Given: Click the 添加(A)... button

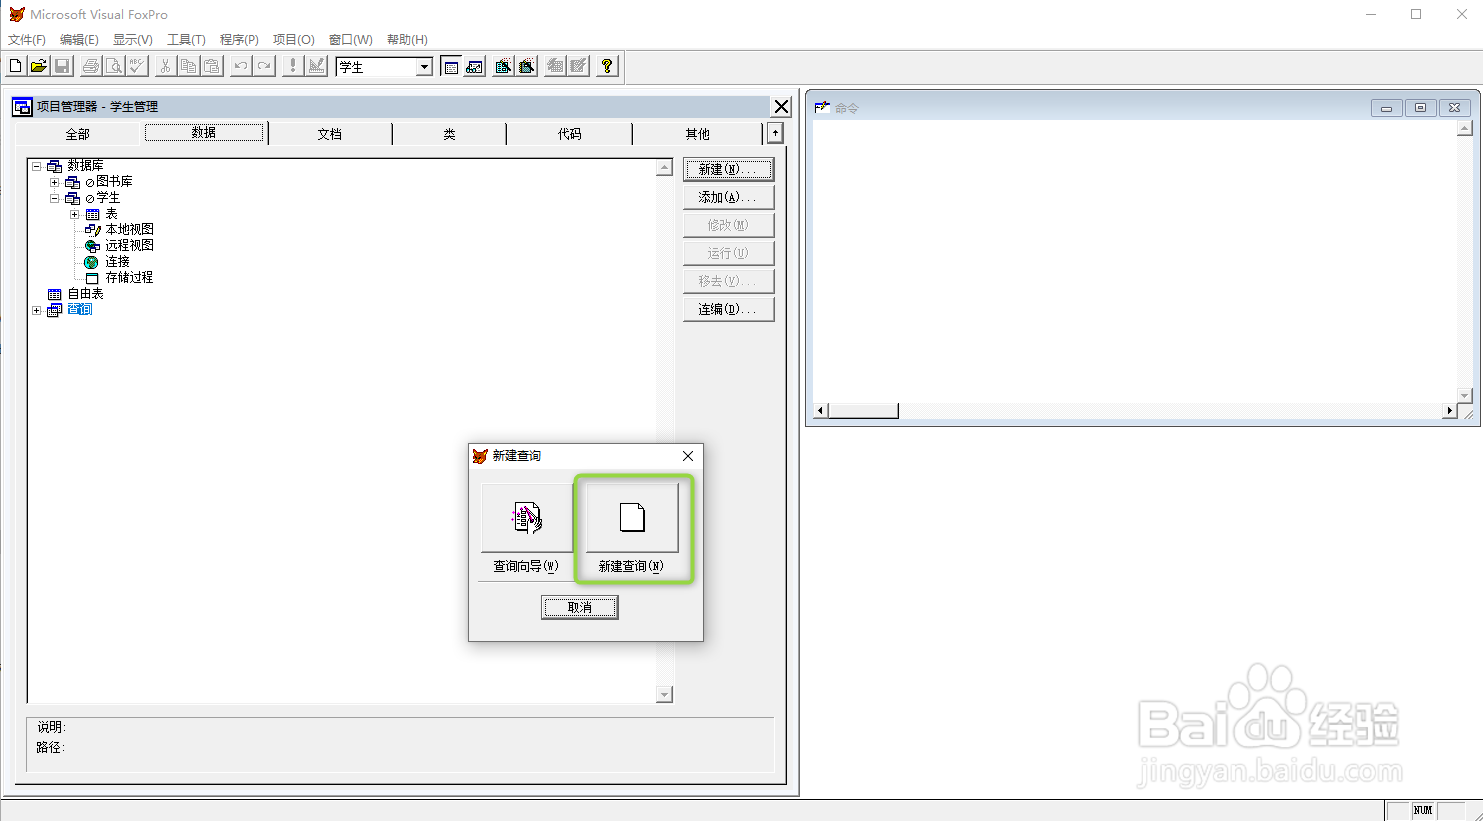Looking at the screenshot, I should point(728,197).
